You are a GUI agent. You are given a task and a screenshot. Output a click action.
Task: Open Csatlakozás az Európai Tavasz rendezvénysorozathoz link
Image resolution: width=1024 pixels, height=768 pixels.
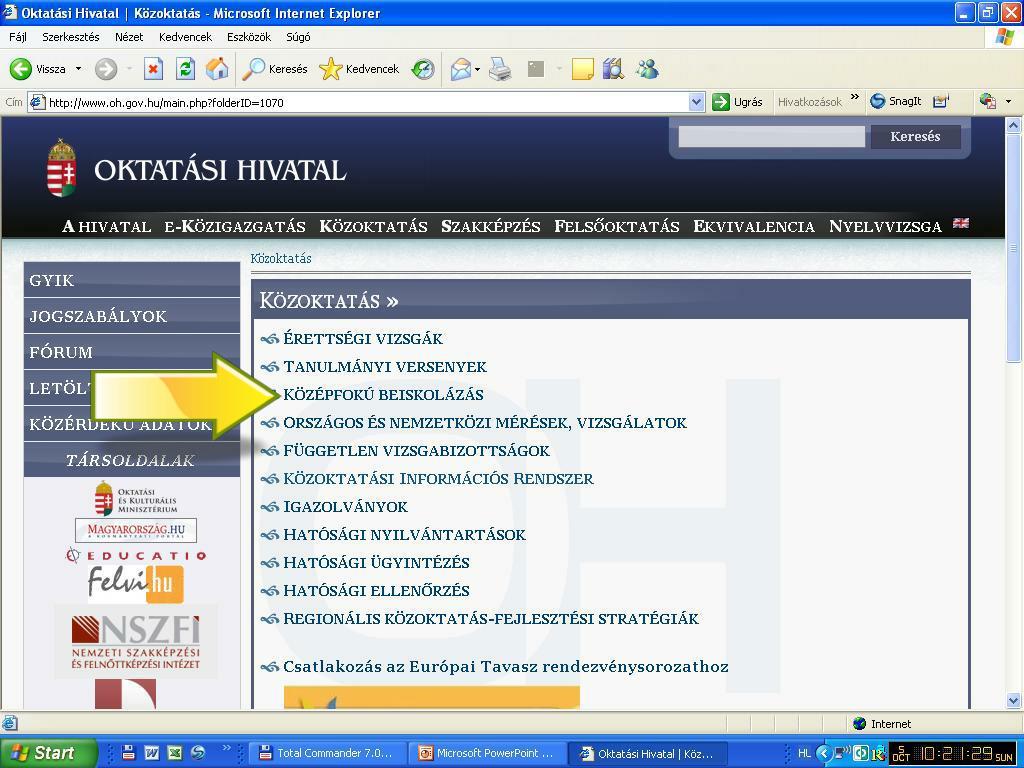coord(505,667)
